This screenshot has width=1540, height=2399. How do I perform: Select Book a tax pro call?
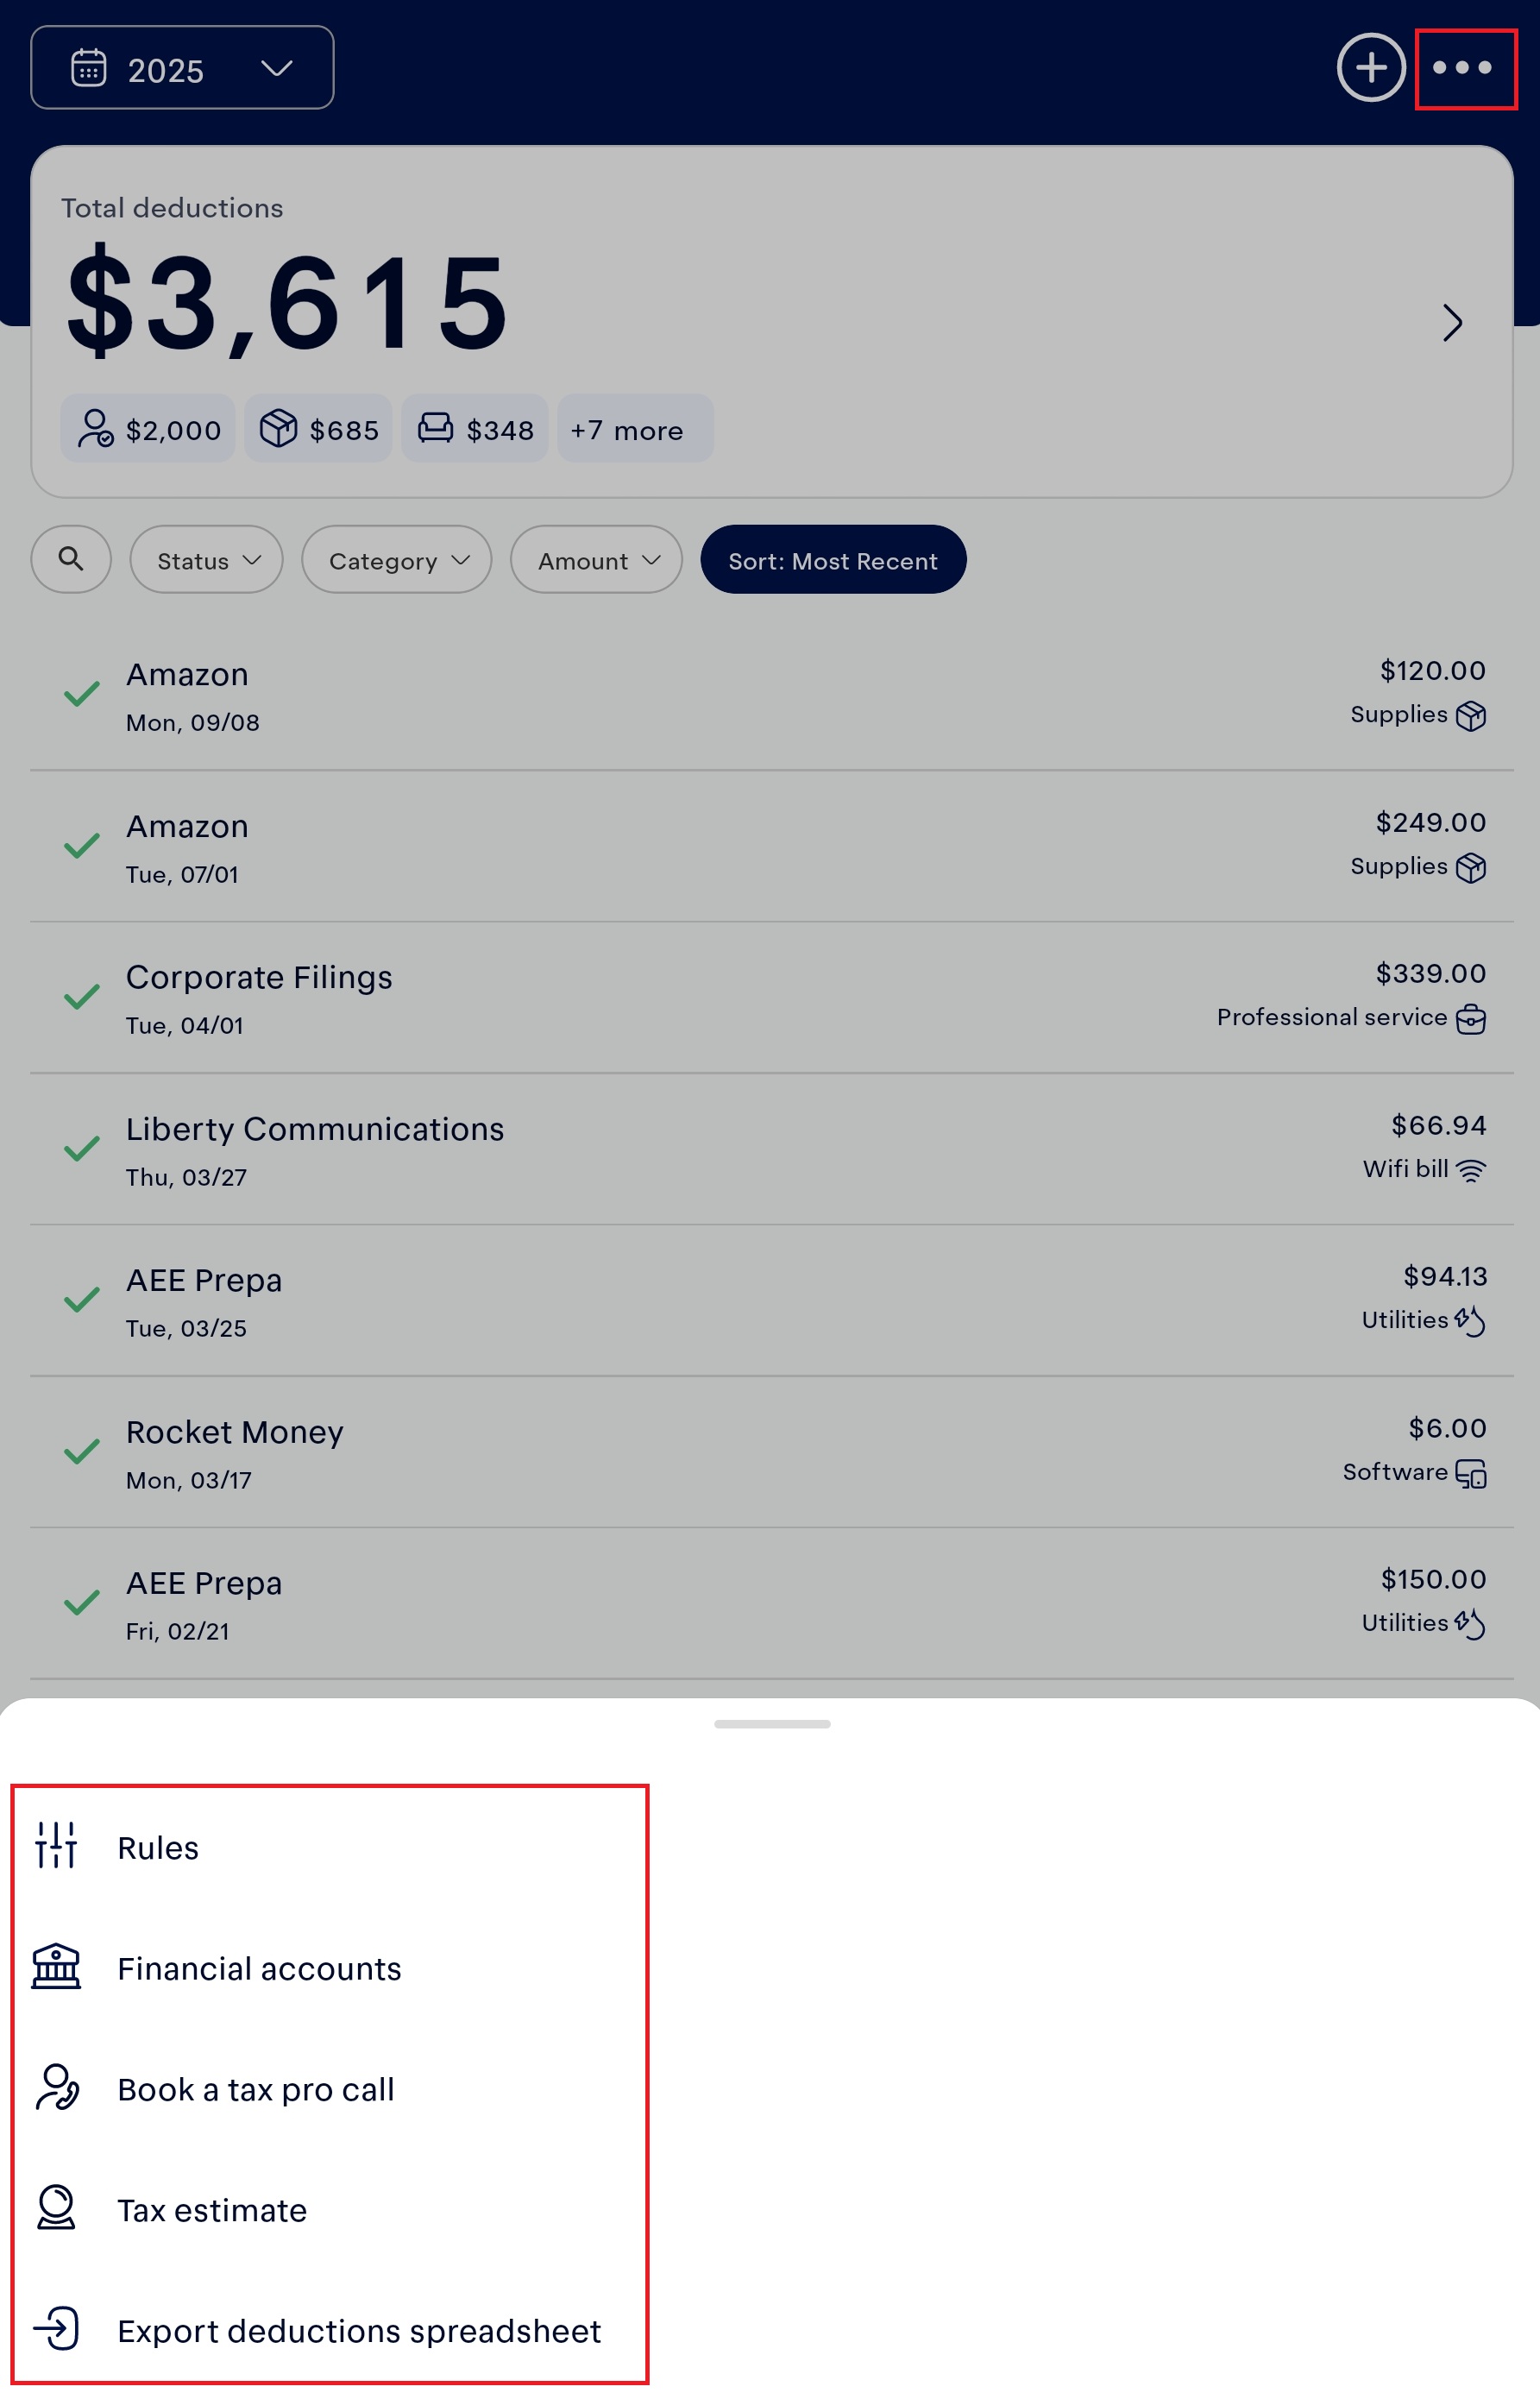tap(255, 2089)
